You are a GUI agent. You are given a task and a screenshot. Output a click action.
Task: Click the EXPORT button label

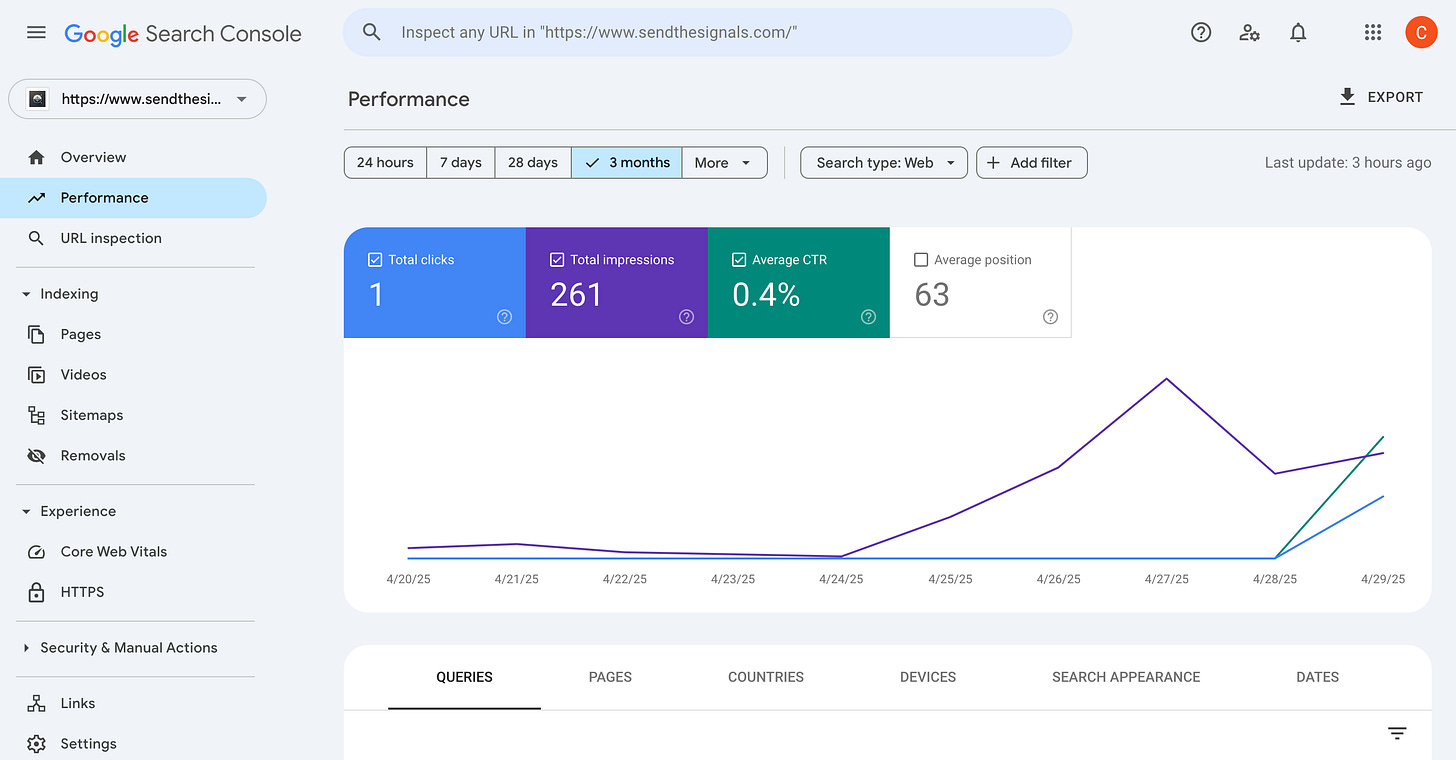coord(1395,97)
